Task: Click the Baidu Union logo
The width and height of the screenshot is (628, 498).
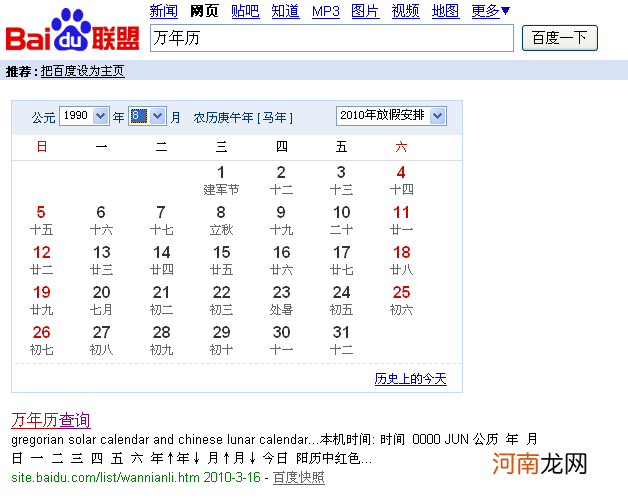Action: pyautogui.click(x=73, y=32)
